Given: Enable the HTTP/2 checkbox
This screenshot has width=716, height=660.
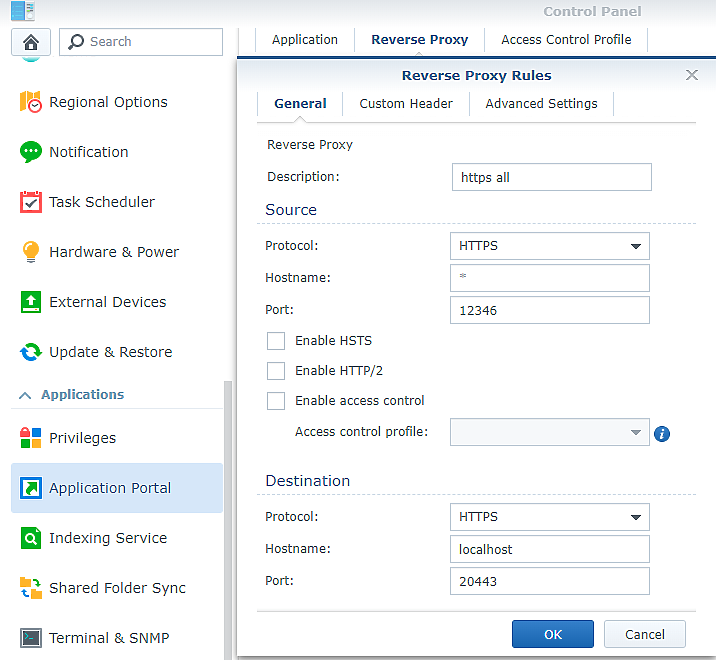Looking at the screenshot, I should (x=276, y=371).
